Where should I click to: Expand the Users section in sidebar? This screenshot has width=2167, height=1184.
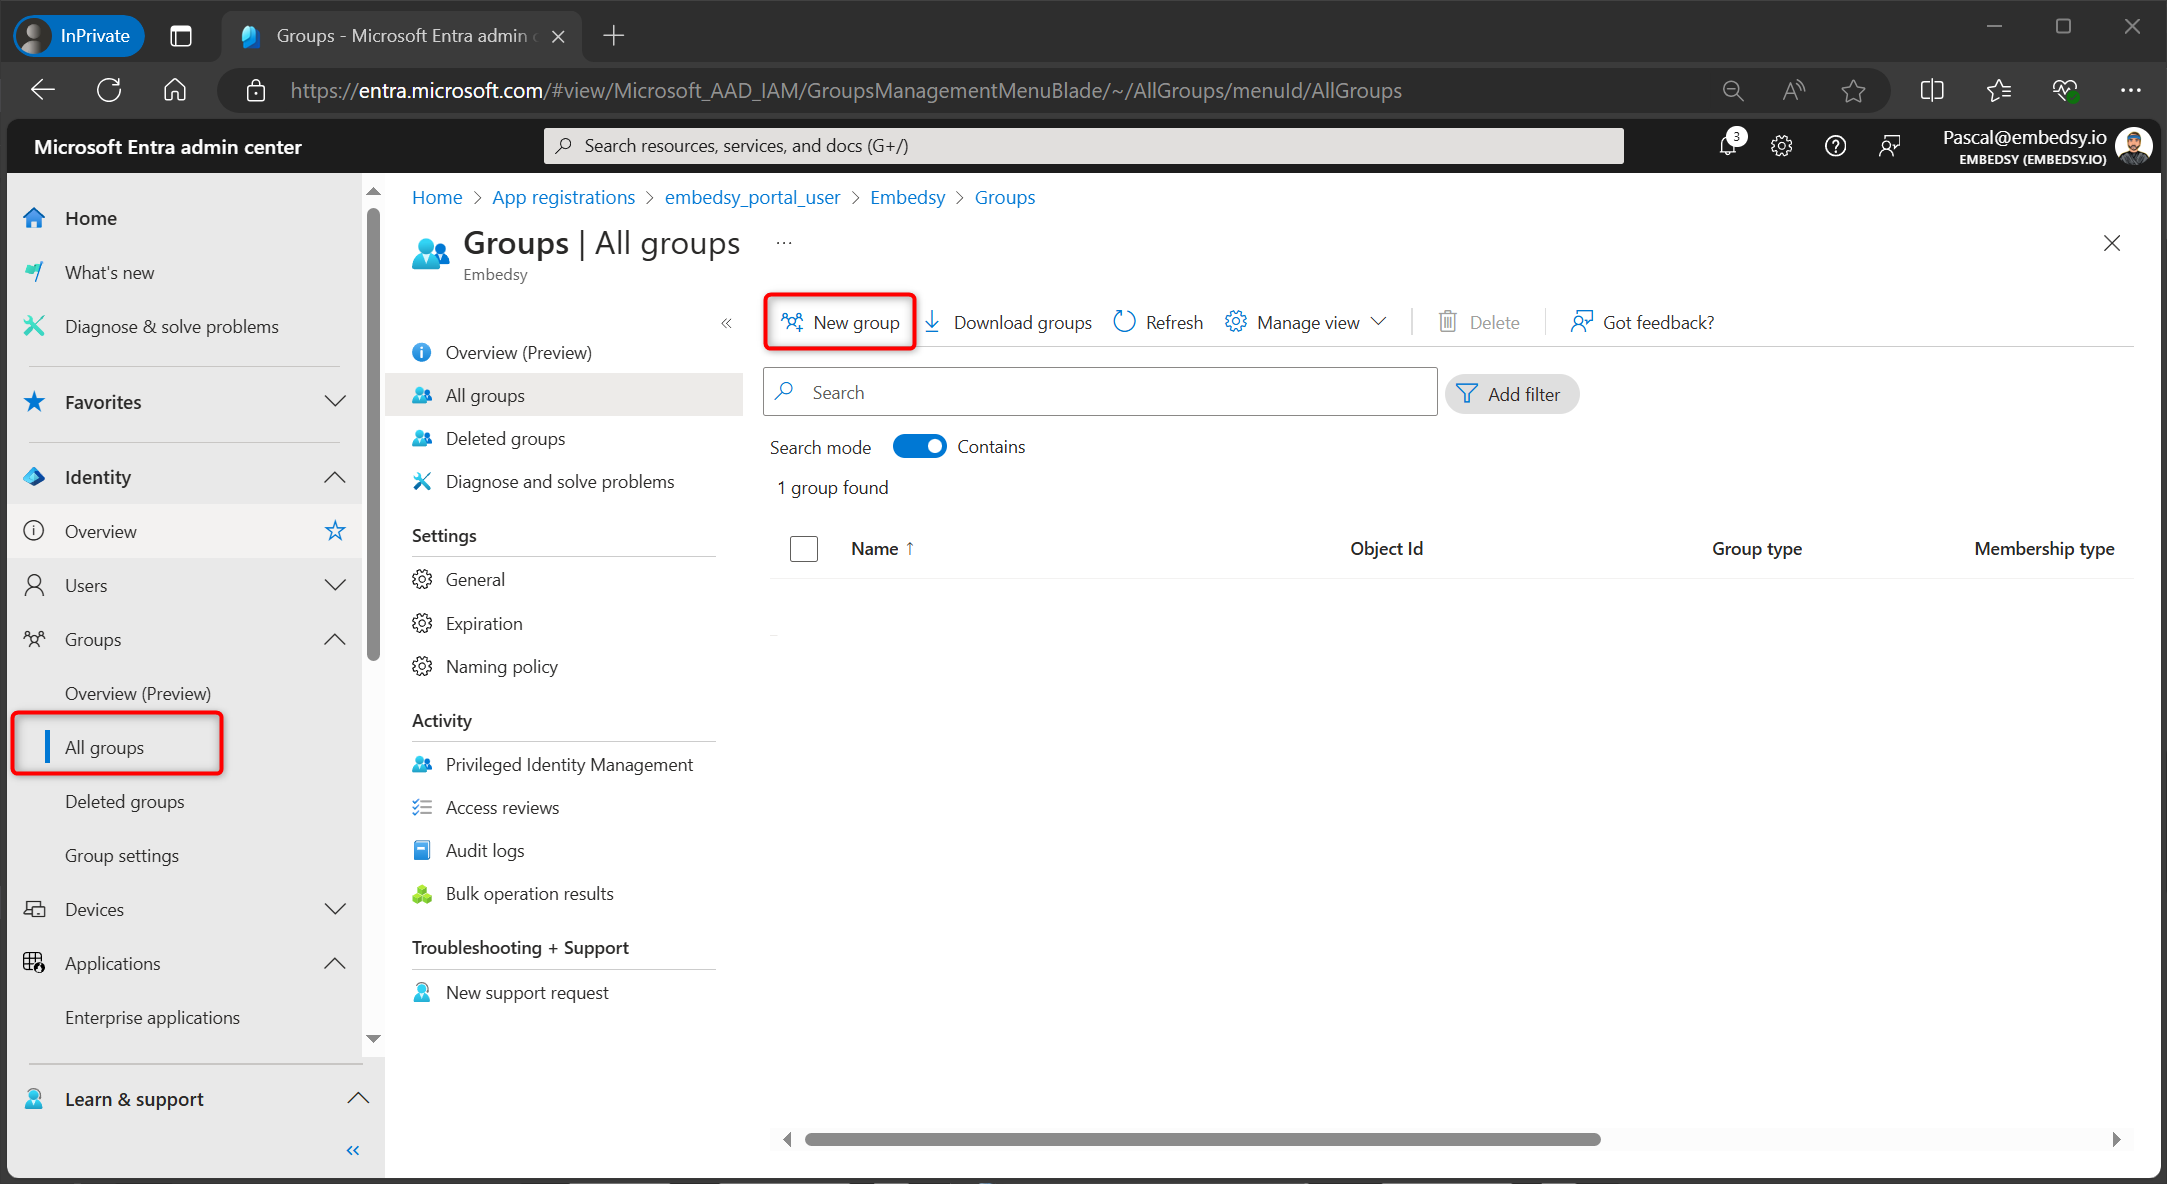(335, 585)
